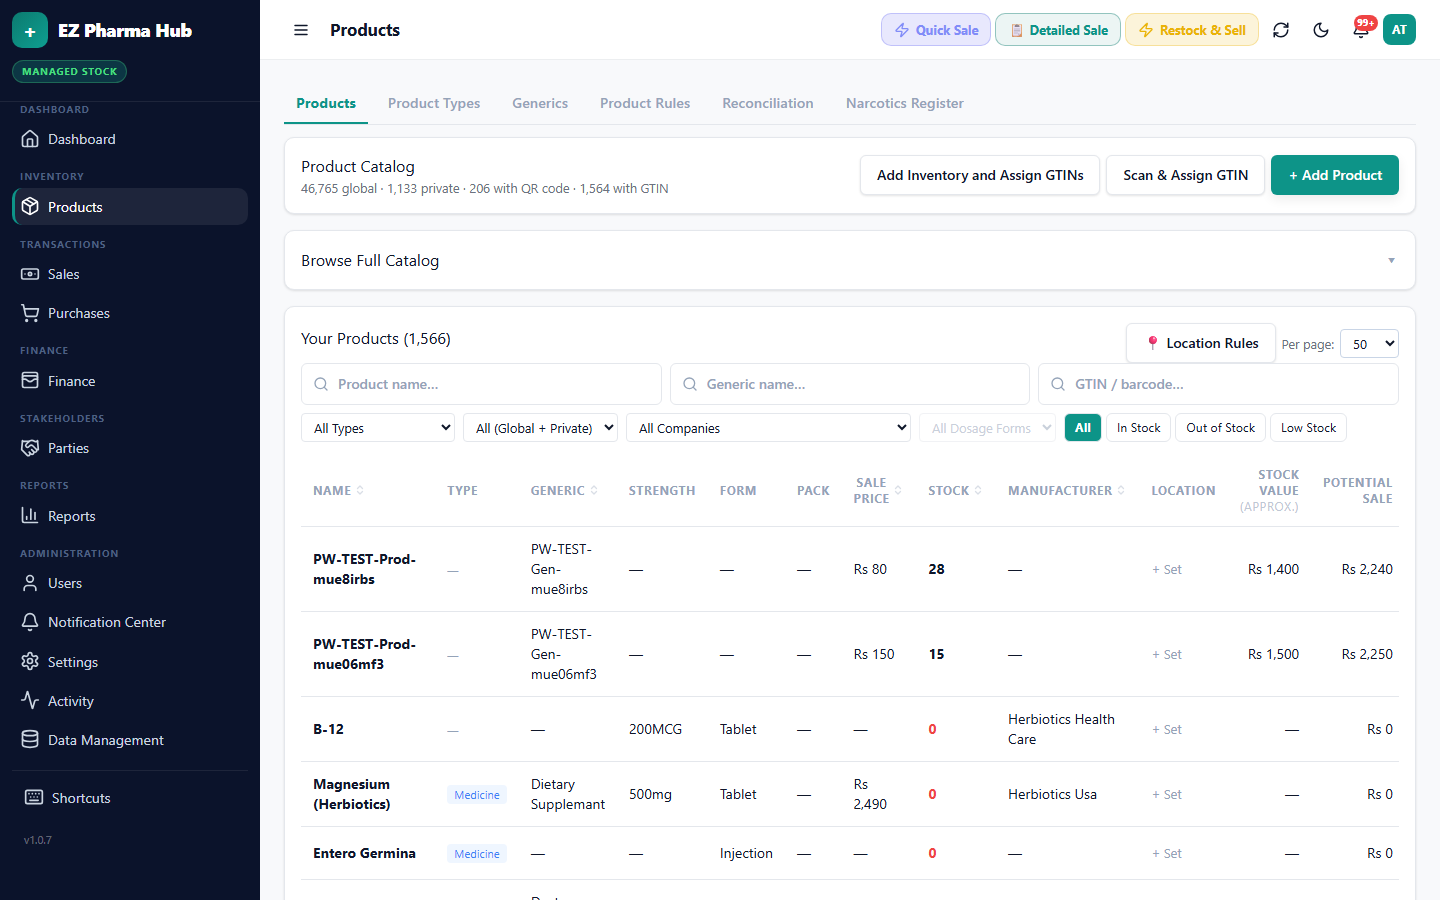Open the All Companies dropdown
This screenshot has width=1440, height=900.
(768, 428)
